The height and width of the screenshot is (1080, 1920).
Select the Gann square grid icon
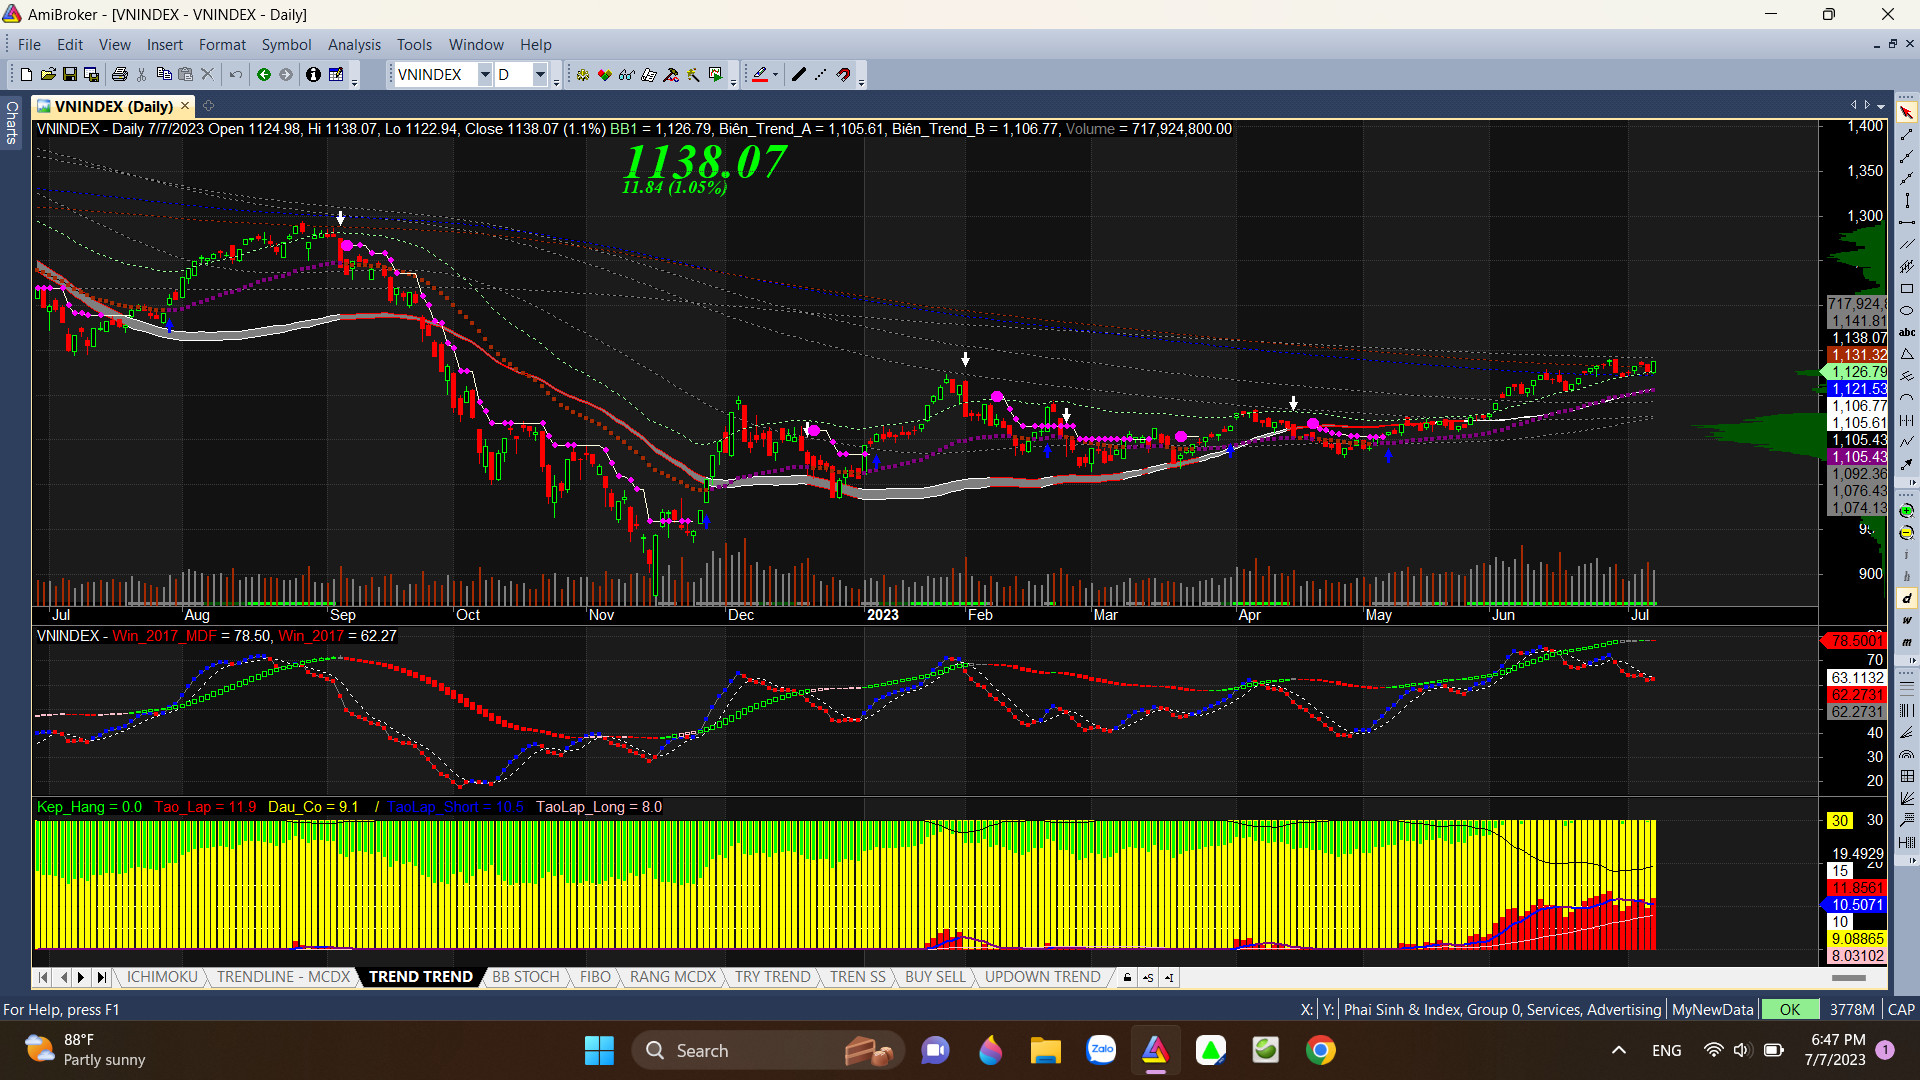coord(1907,777)
